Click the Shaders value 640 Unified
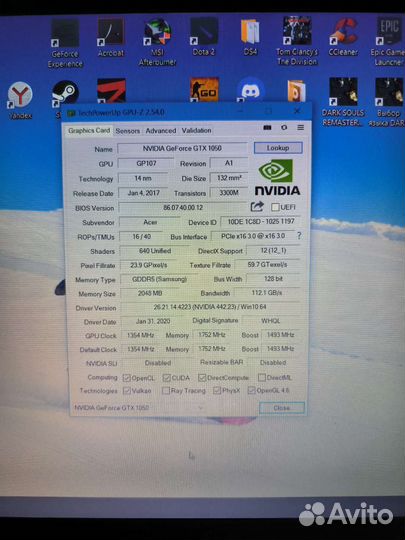The image size is (405, 540). click(x=155, y=251)
